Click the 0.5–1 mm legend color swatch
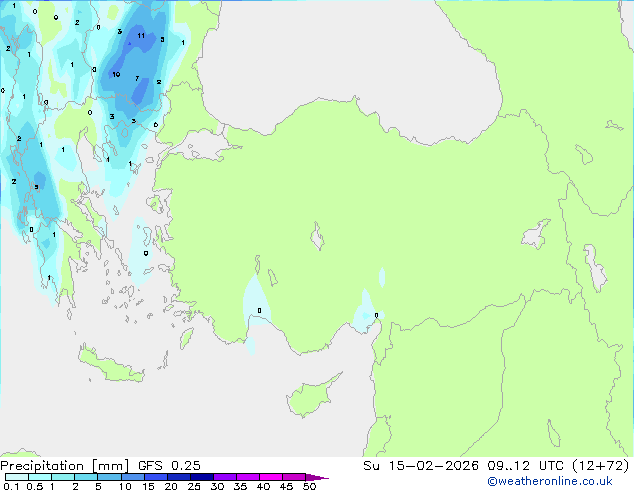Screen dimensions: 634x490 (x=40, y=477)
